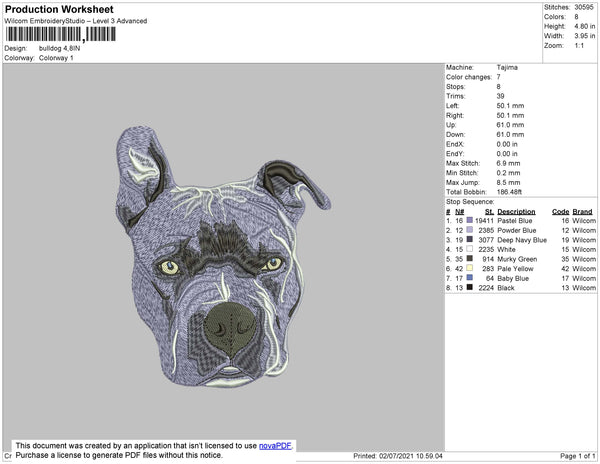Click the Height value '4.80 in'
This screenshot has height=464, width=600.
coord(584,26)
